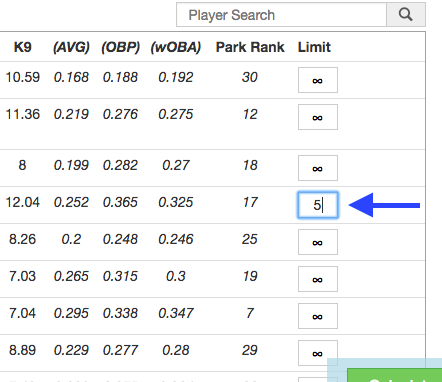The height and width of the screenshot is (382, 442).
Task: Select the OBP value 0.188
Action: click(120, 77)
